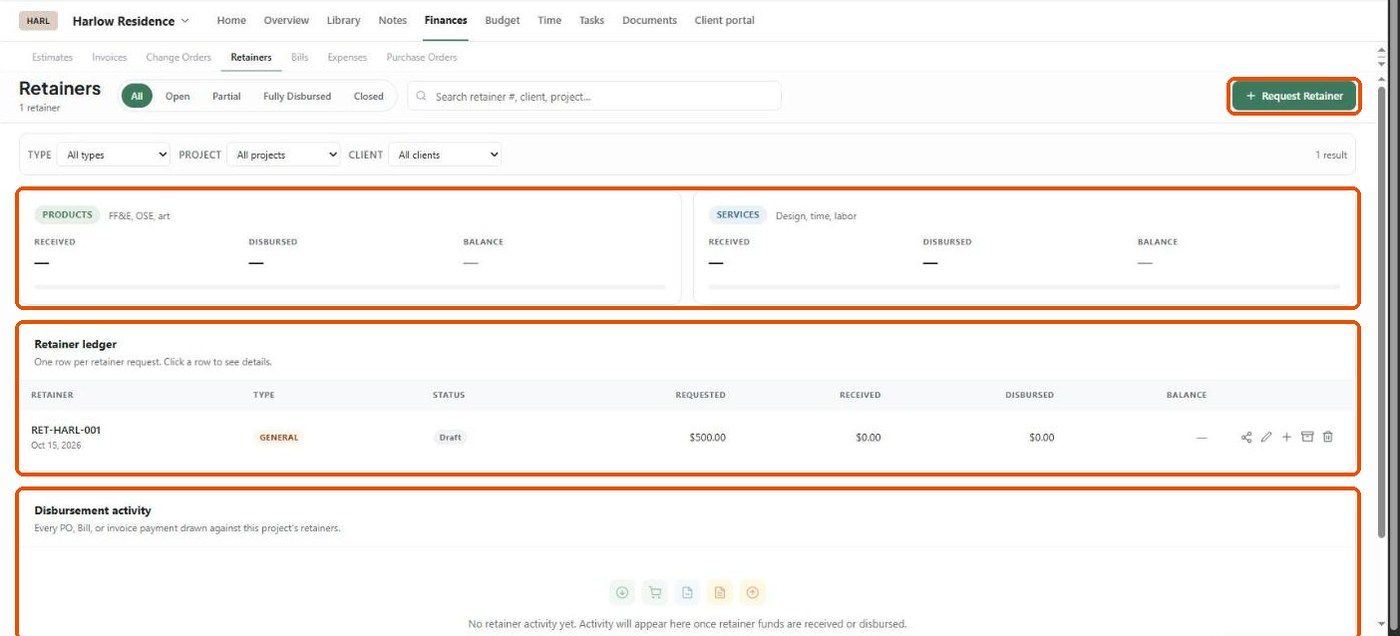Click the retainer search field
Image resolution: width=1400 pixels, height=636 pixels.
pos(594,96)
